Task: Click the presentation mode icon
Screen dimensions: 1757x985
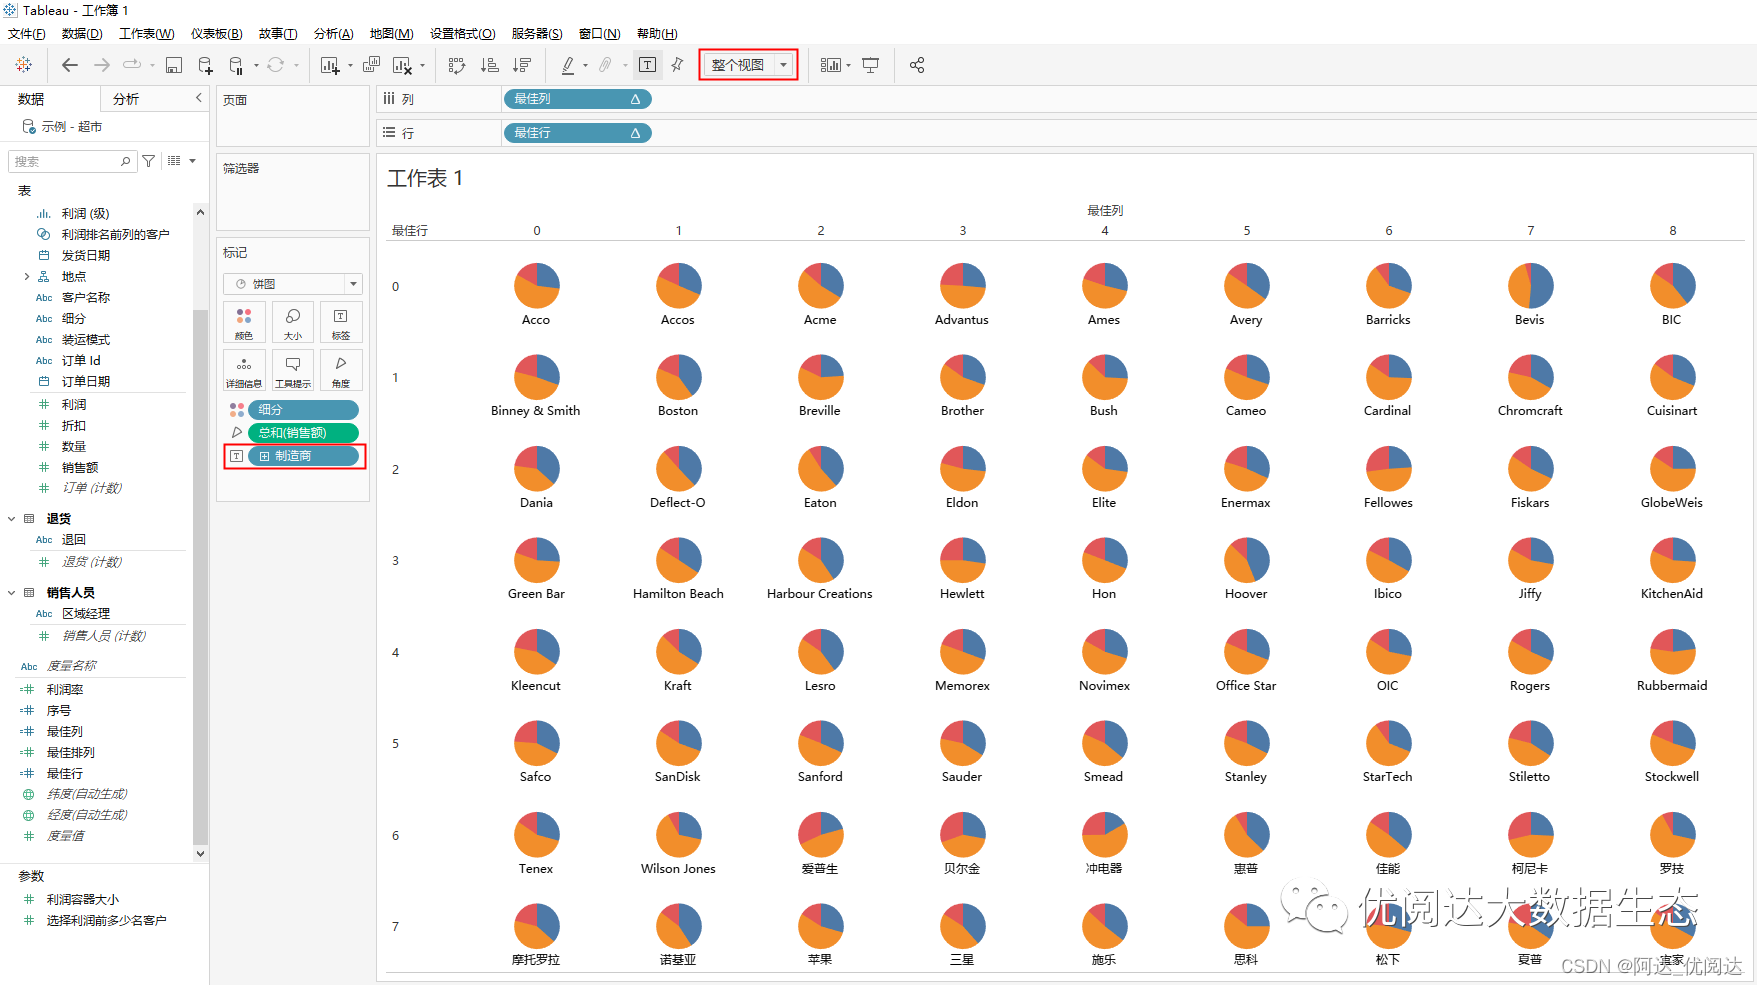Action: tap(871, 65)
